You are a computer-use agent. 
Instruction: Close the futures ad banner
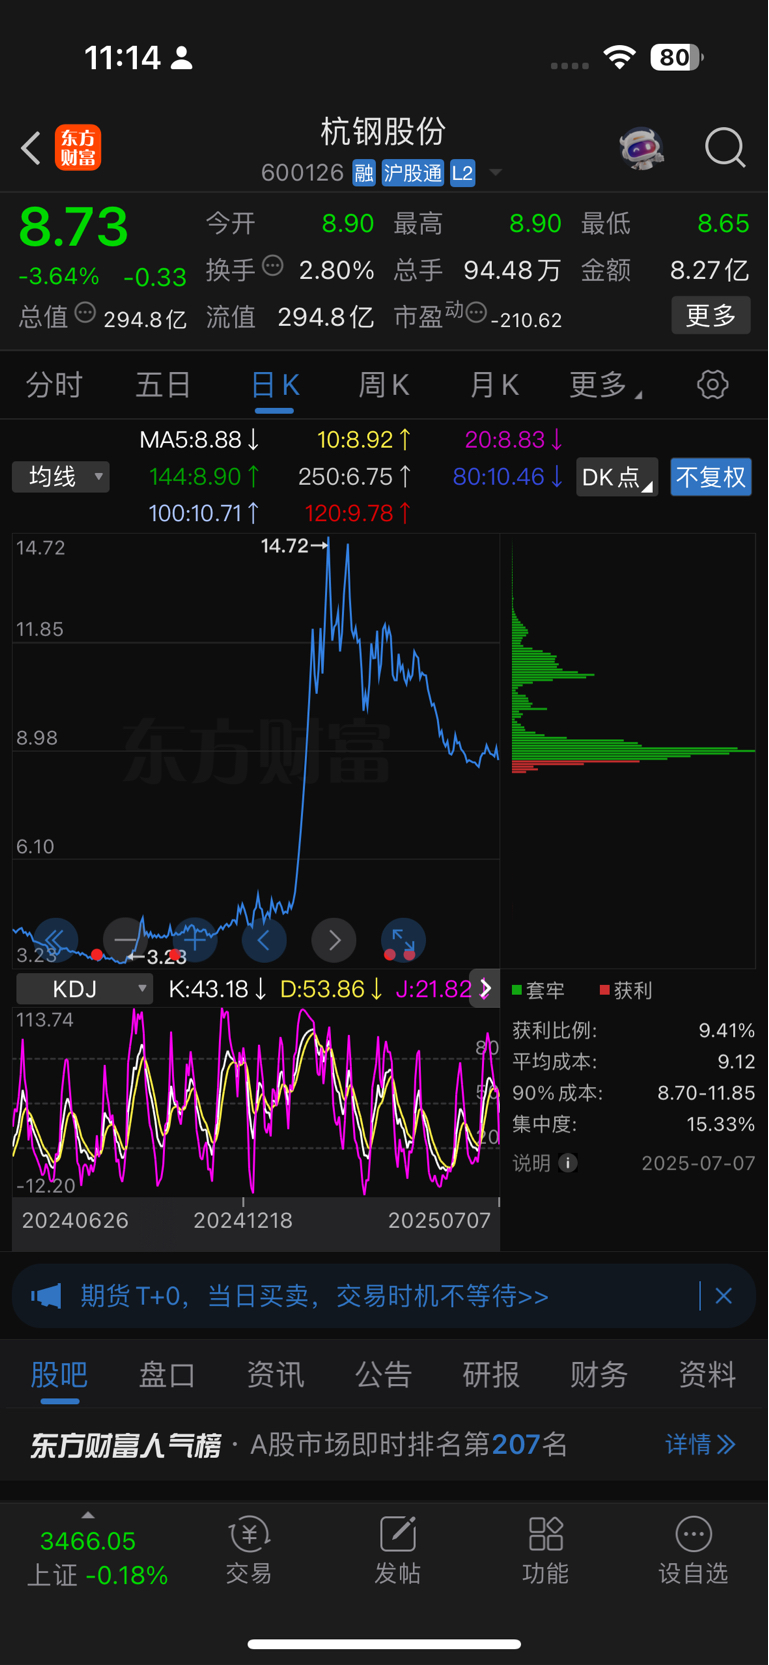tap(724, 1296)
